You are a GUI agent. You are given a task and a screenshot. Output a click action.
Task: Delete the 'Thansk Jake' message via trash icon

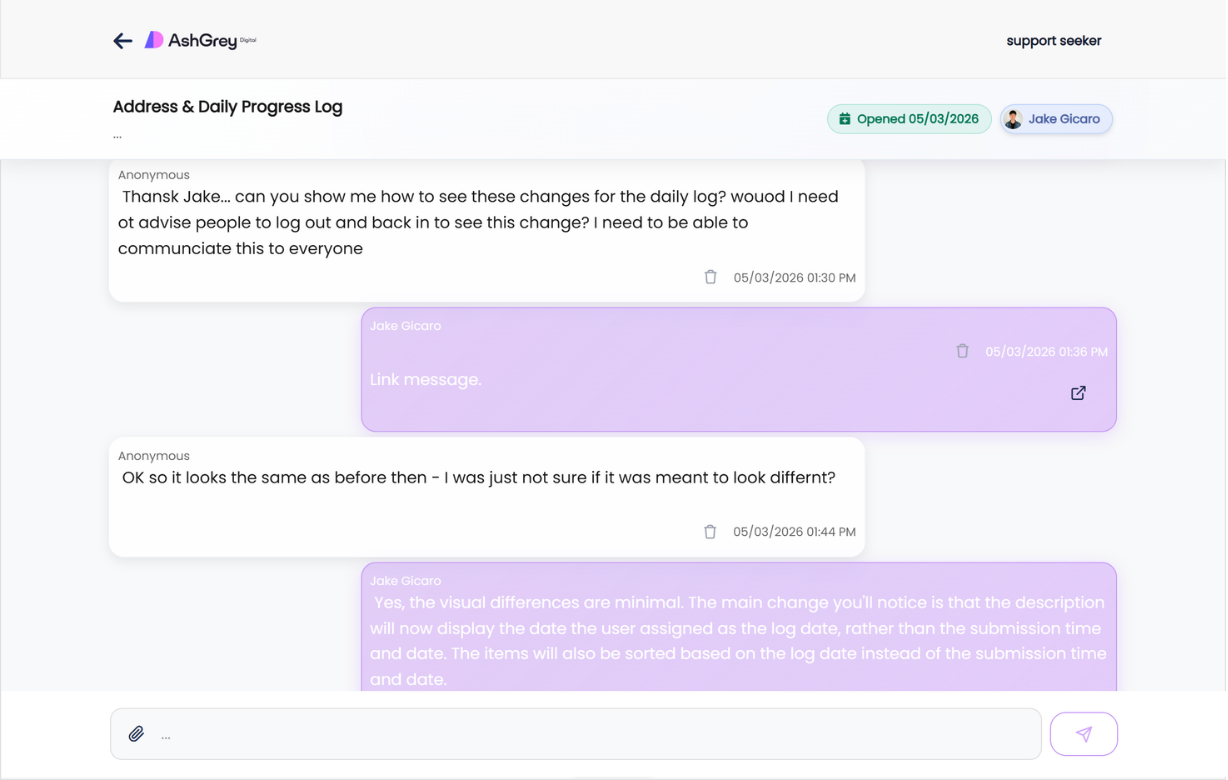(x=710, y=276)
